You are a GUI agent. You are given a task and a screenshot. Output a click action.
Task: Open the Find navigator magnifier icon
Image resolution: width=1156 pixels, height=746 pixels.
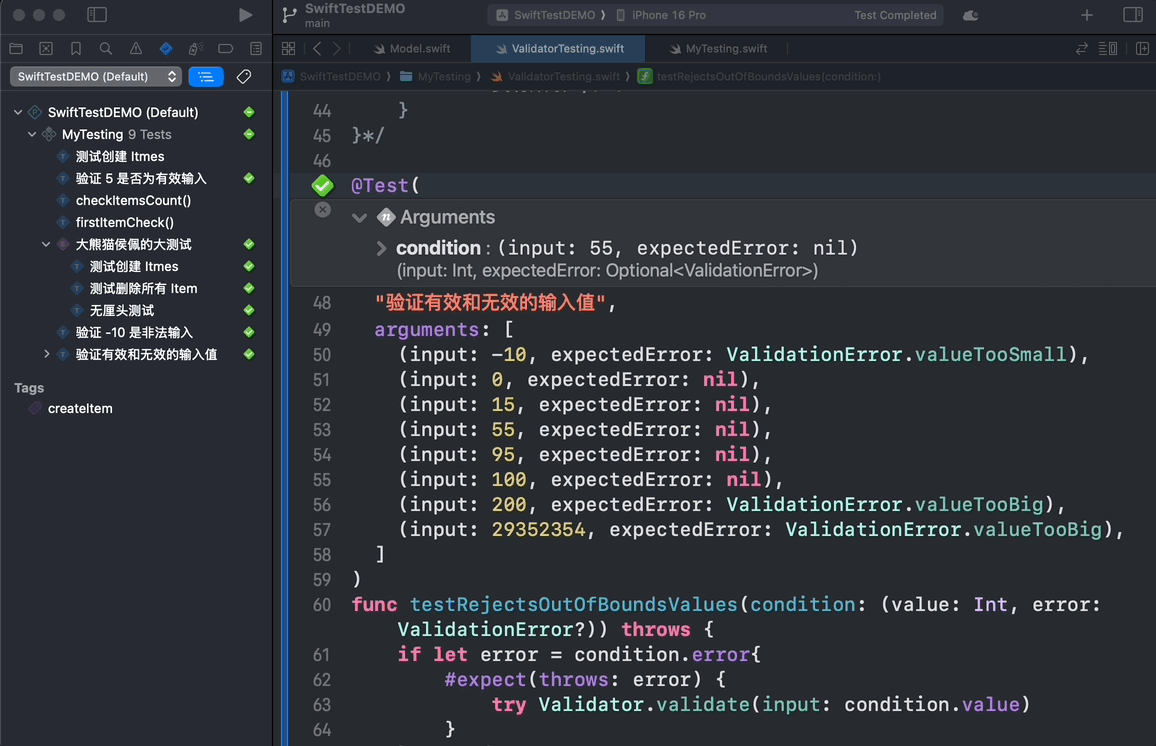click(106, 48)
